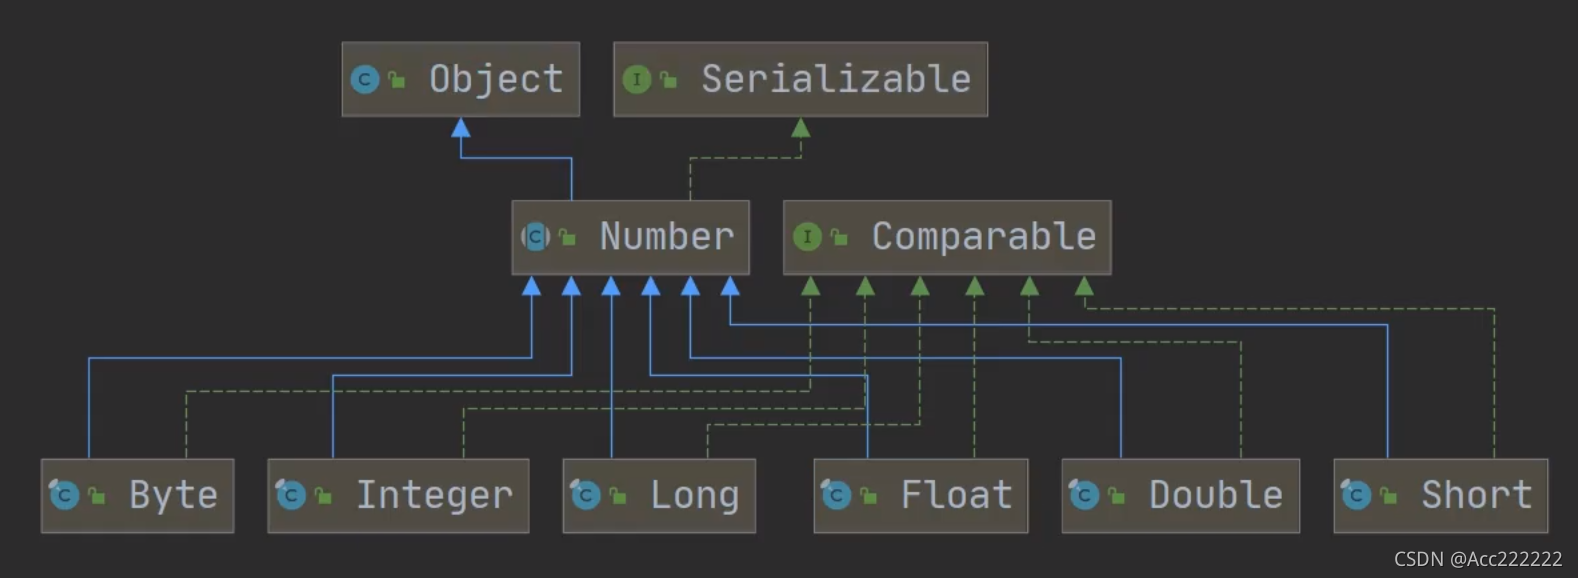Click the final class icon on Float
Screen dimensions: 1578x578
coord(835,494)
